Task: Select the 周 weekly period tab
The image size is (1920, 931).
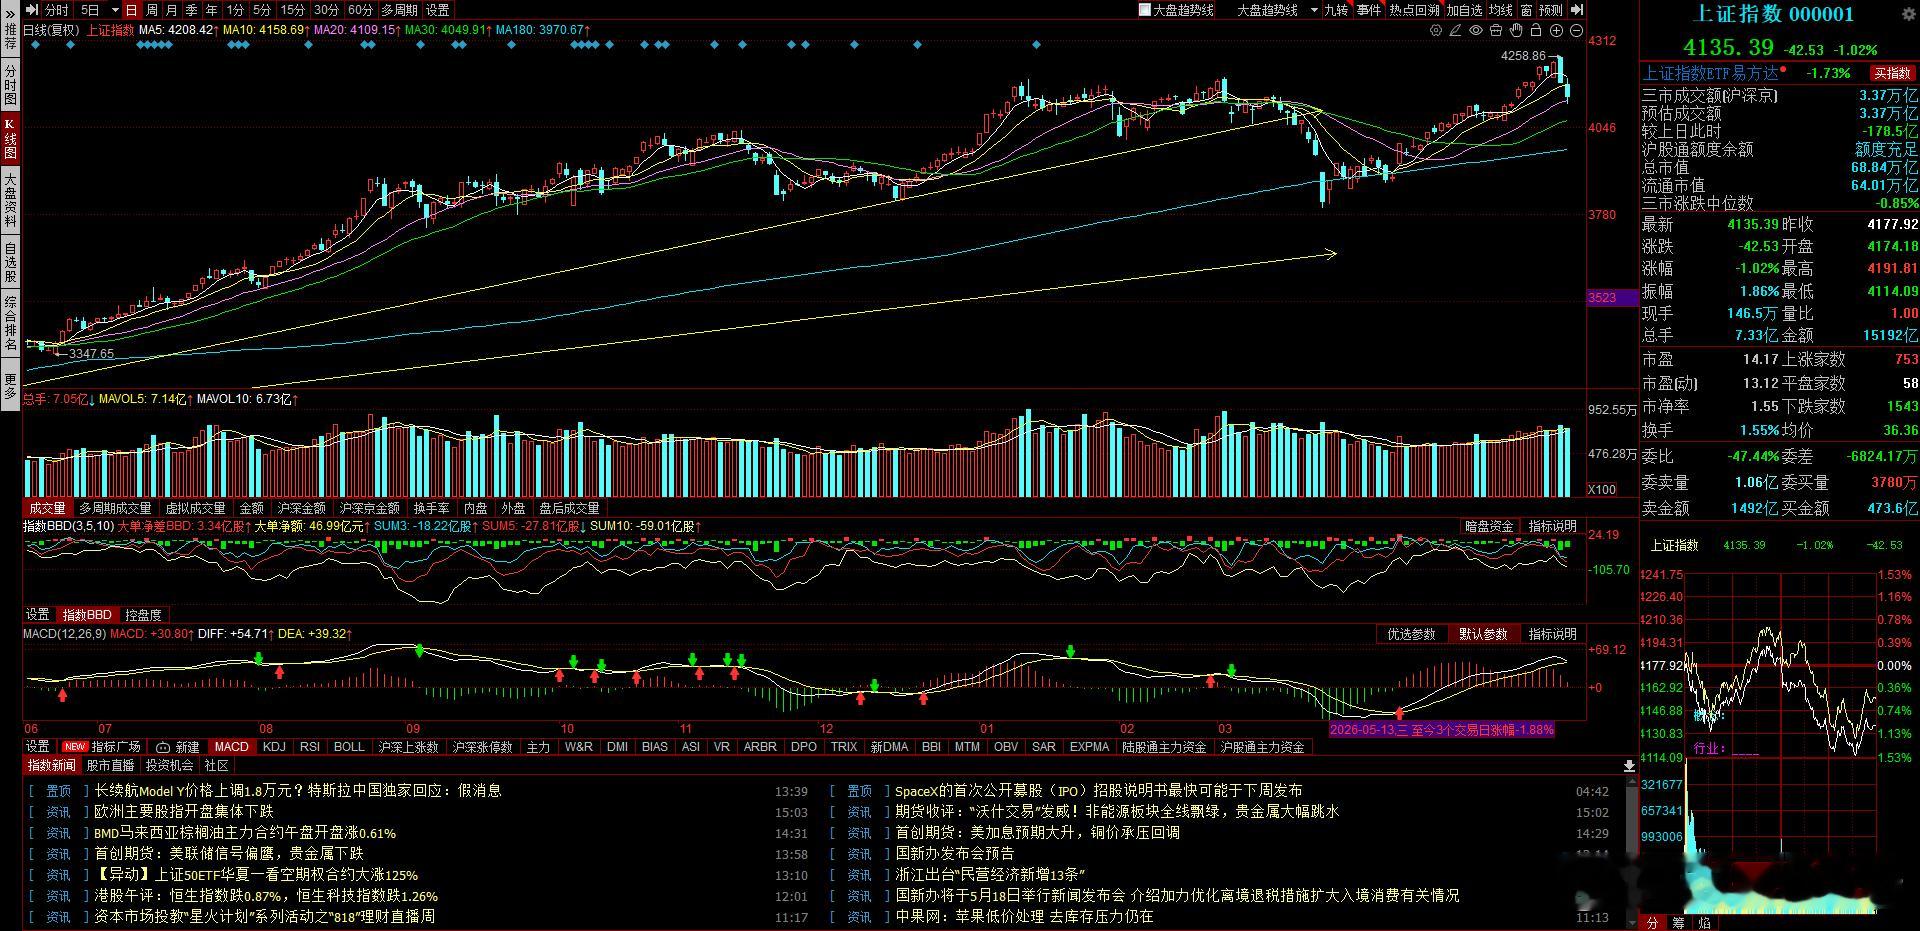Action: click(x=152, y=10)
